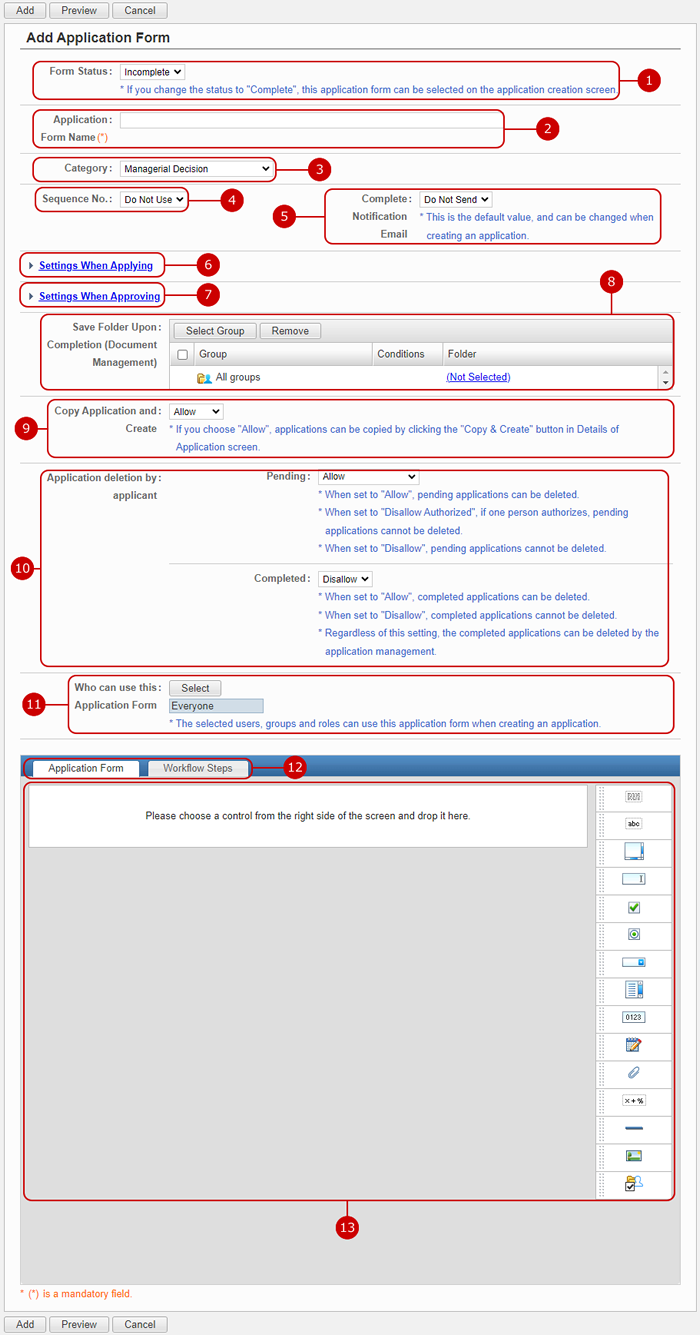Click the Select Group button
Screen dimensions: 700x1335
[x=215, y=331]
